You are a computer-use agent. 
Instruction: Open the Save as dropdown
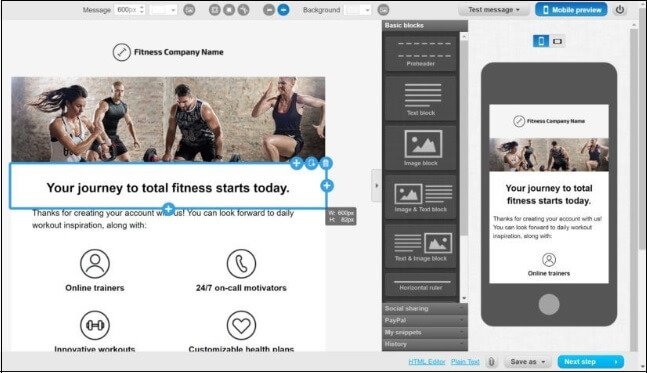tap(527, 362)
